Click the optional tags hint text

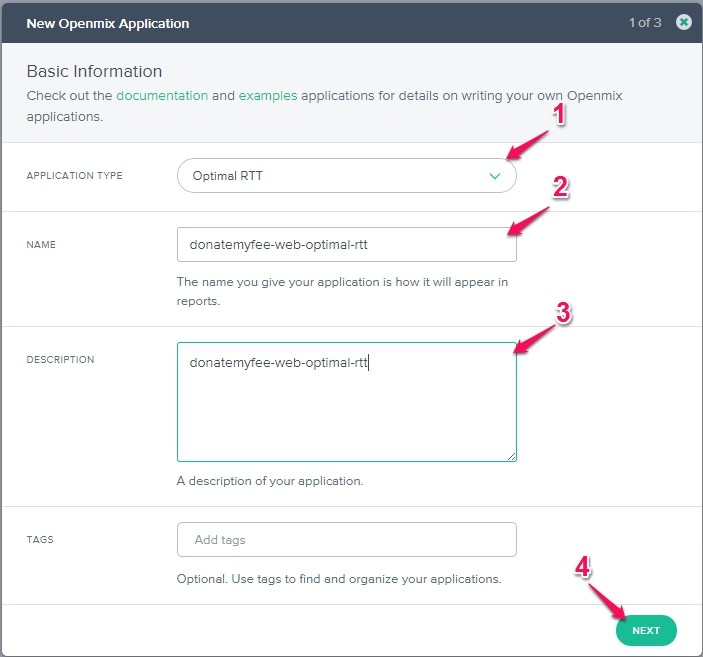(x=339, y=579)
